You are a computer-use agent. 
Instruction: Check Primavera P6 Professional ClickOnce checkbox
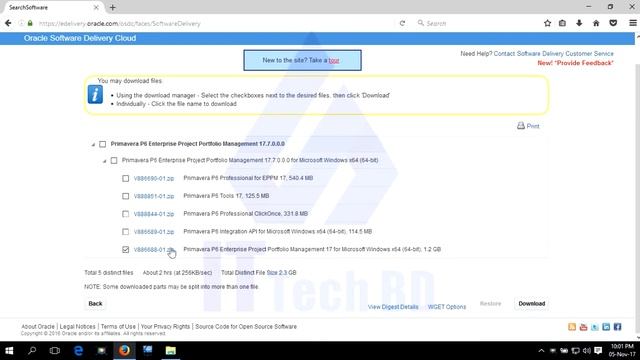125,214
